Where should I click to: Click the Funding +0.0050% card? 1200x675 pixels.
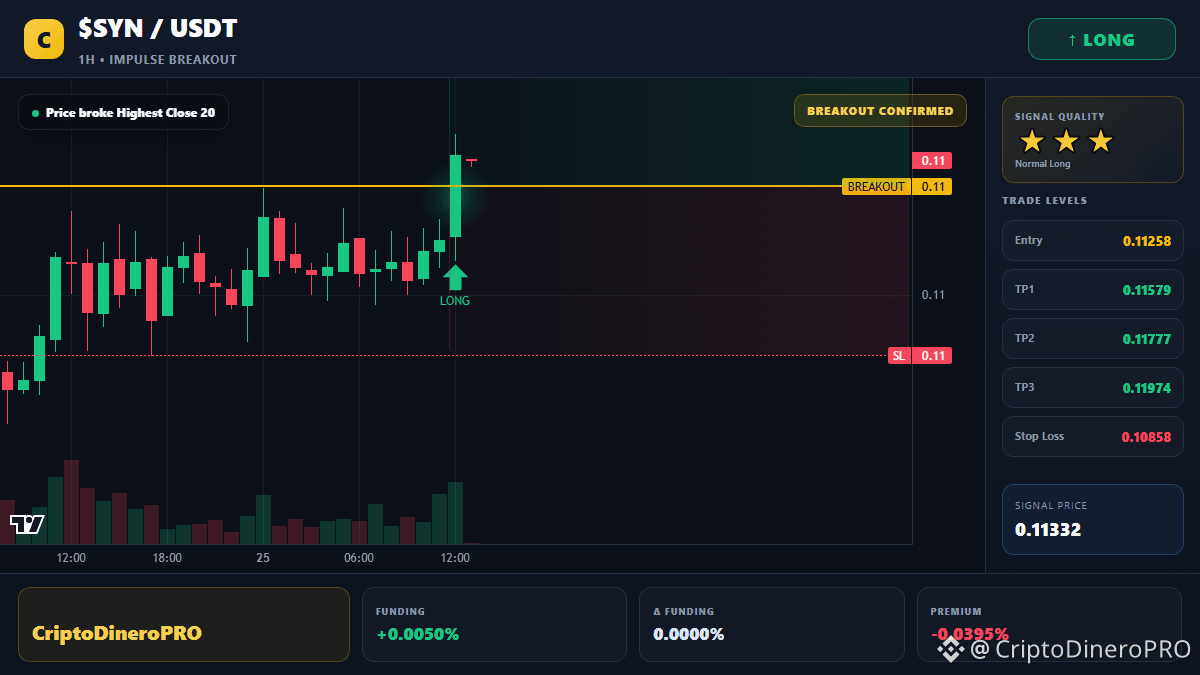tap(494, 624)
